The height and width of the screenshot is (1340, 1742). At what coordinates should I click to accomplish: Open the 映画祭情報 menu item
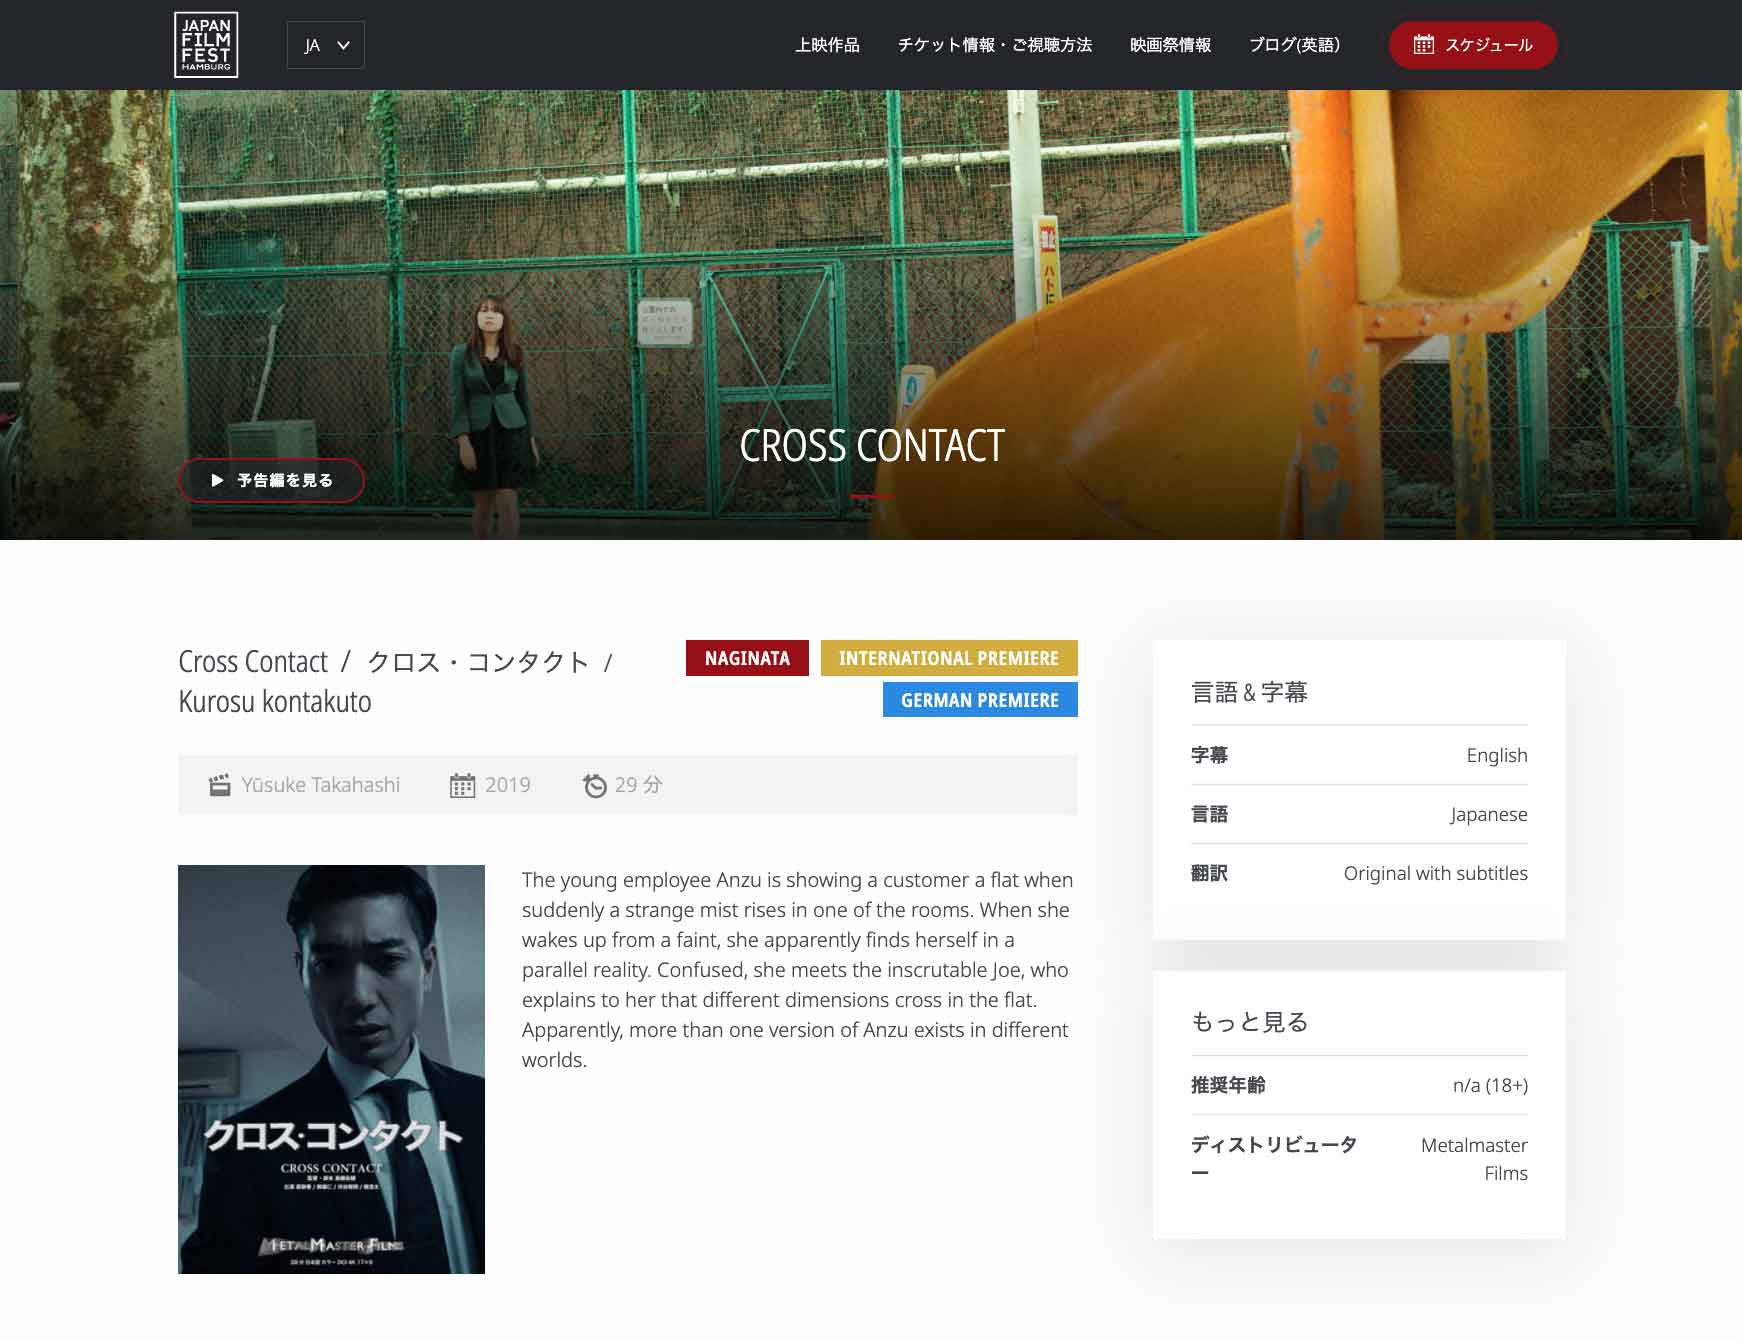[x=1170, y=45]
